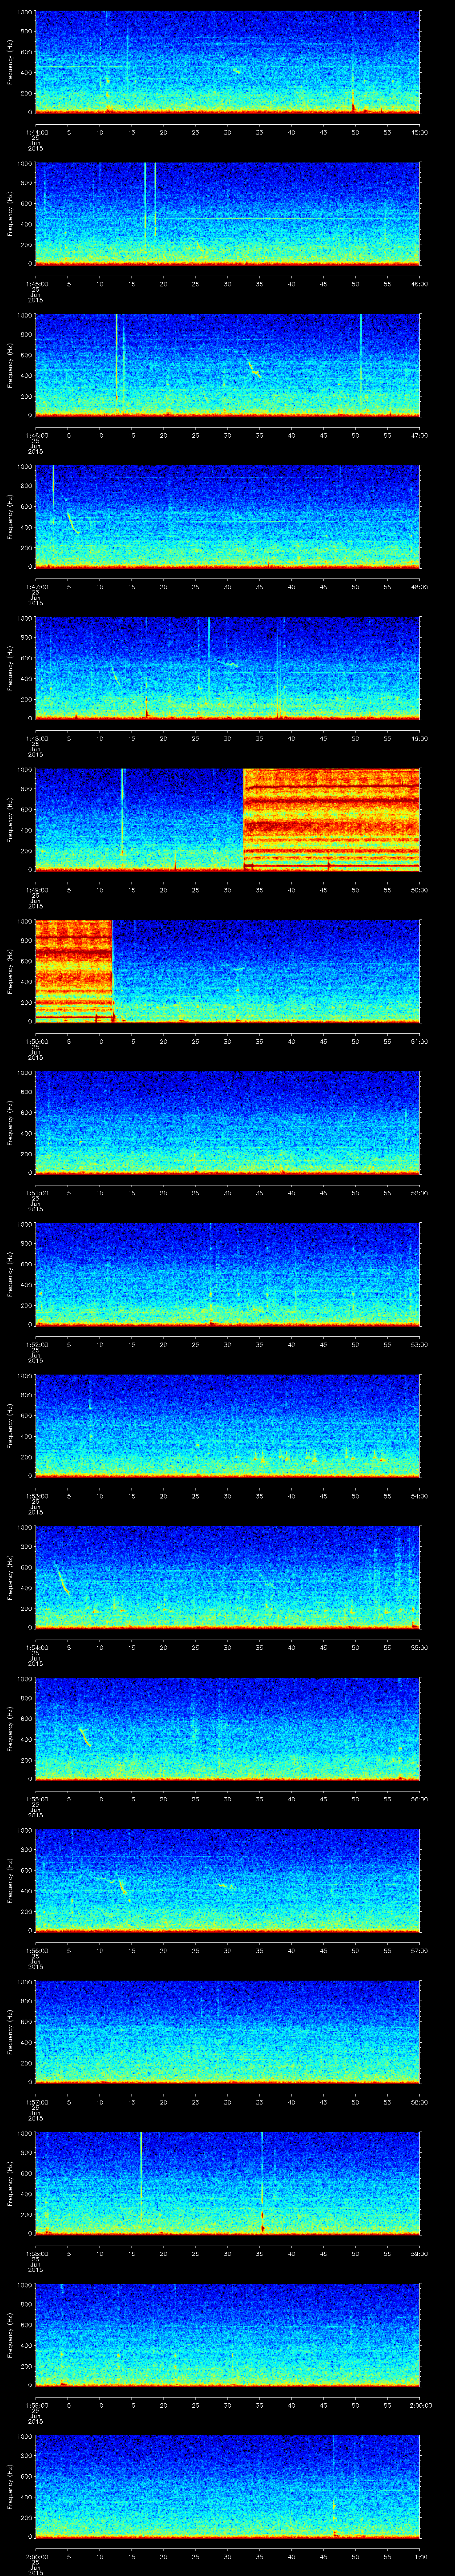
Task: Select the spectrogram panel starting at 1:47:00
Action: (x=228, y=516)
